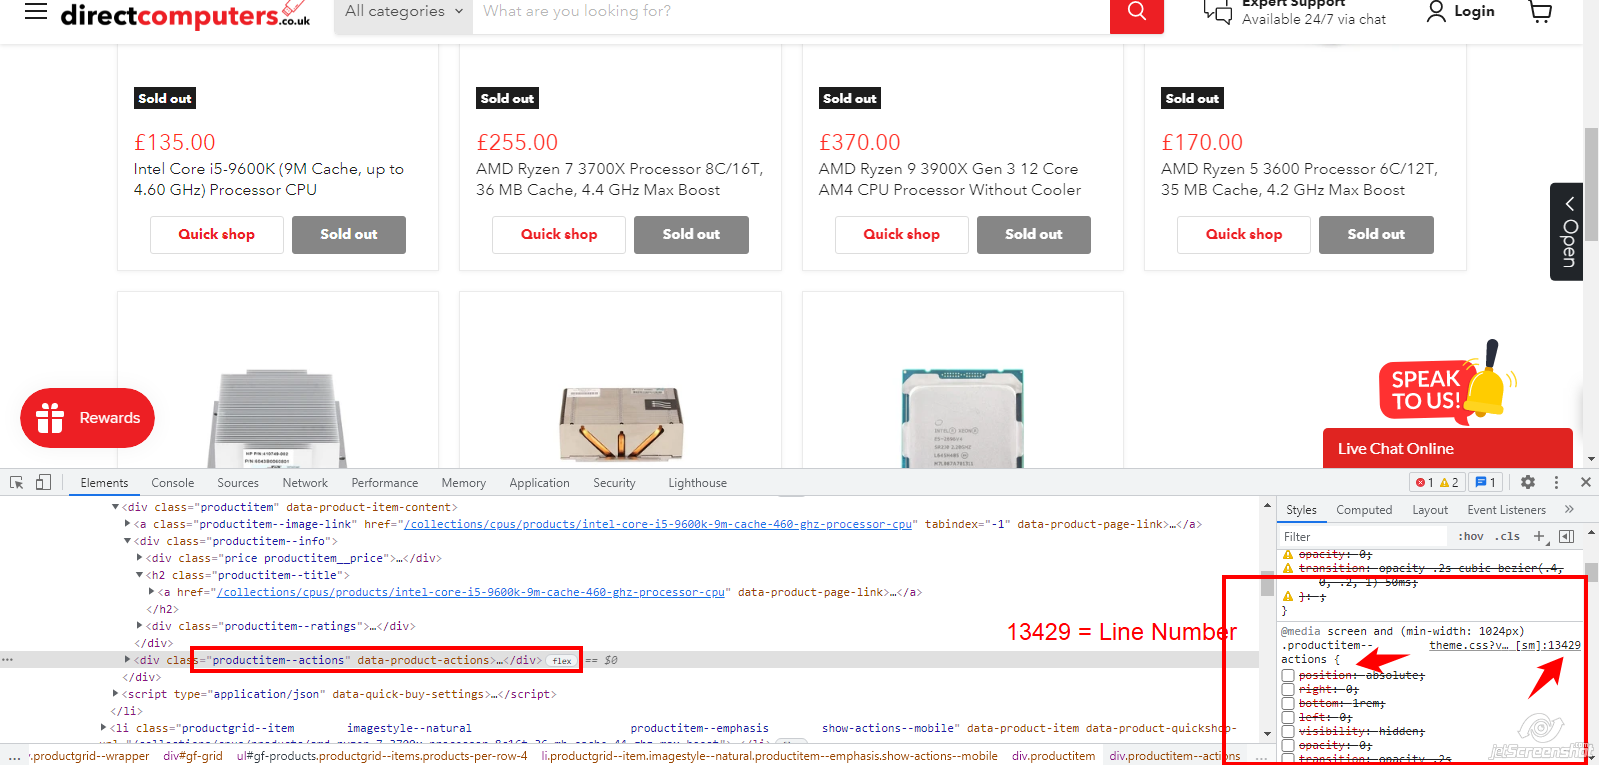Open the All categories dropdown
The height and width of the screenshot is (765, 1599).
point(403,12)
